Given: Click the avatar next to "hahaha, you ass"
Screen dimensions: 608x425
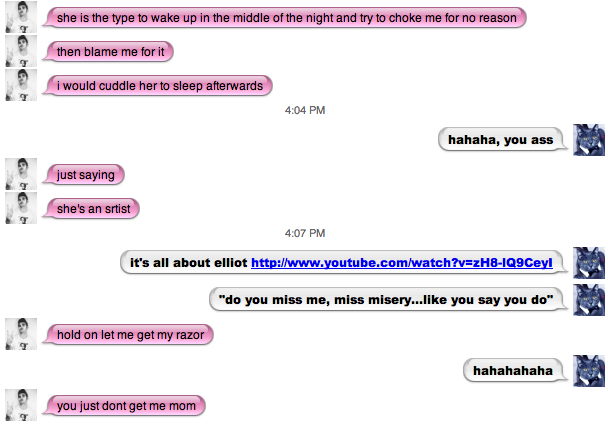Looking at the screenshot, I should 588,141.
